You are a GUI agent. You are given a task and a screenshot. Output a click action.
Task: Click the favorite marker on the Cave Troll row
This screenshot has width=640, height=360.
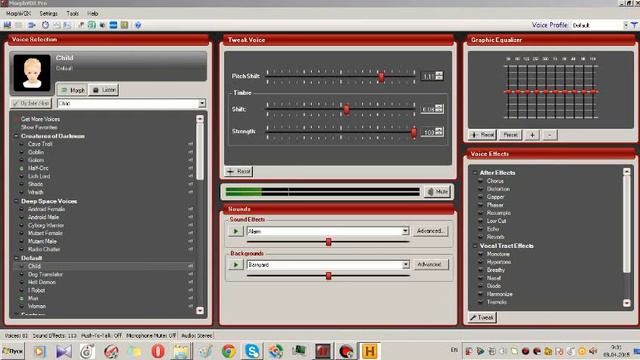190,144
